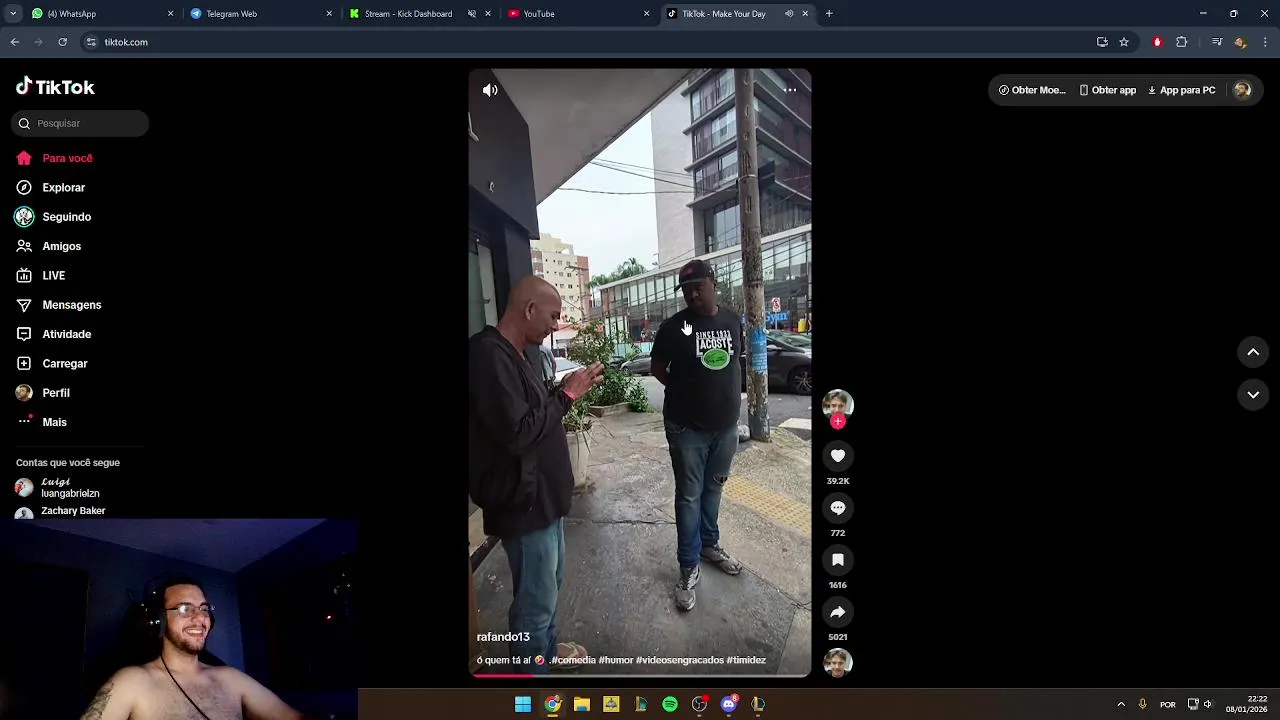Open the taskbar volume control
The width and height of the screenshot is (1280, 720).
[x=1208, y=704]
